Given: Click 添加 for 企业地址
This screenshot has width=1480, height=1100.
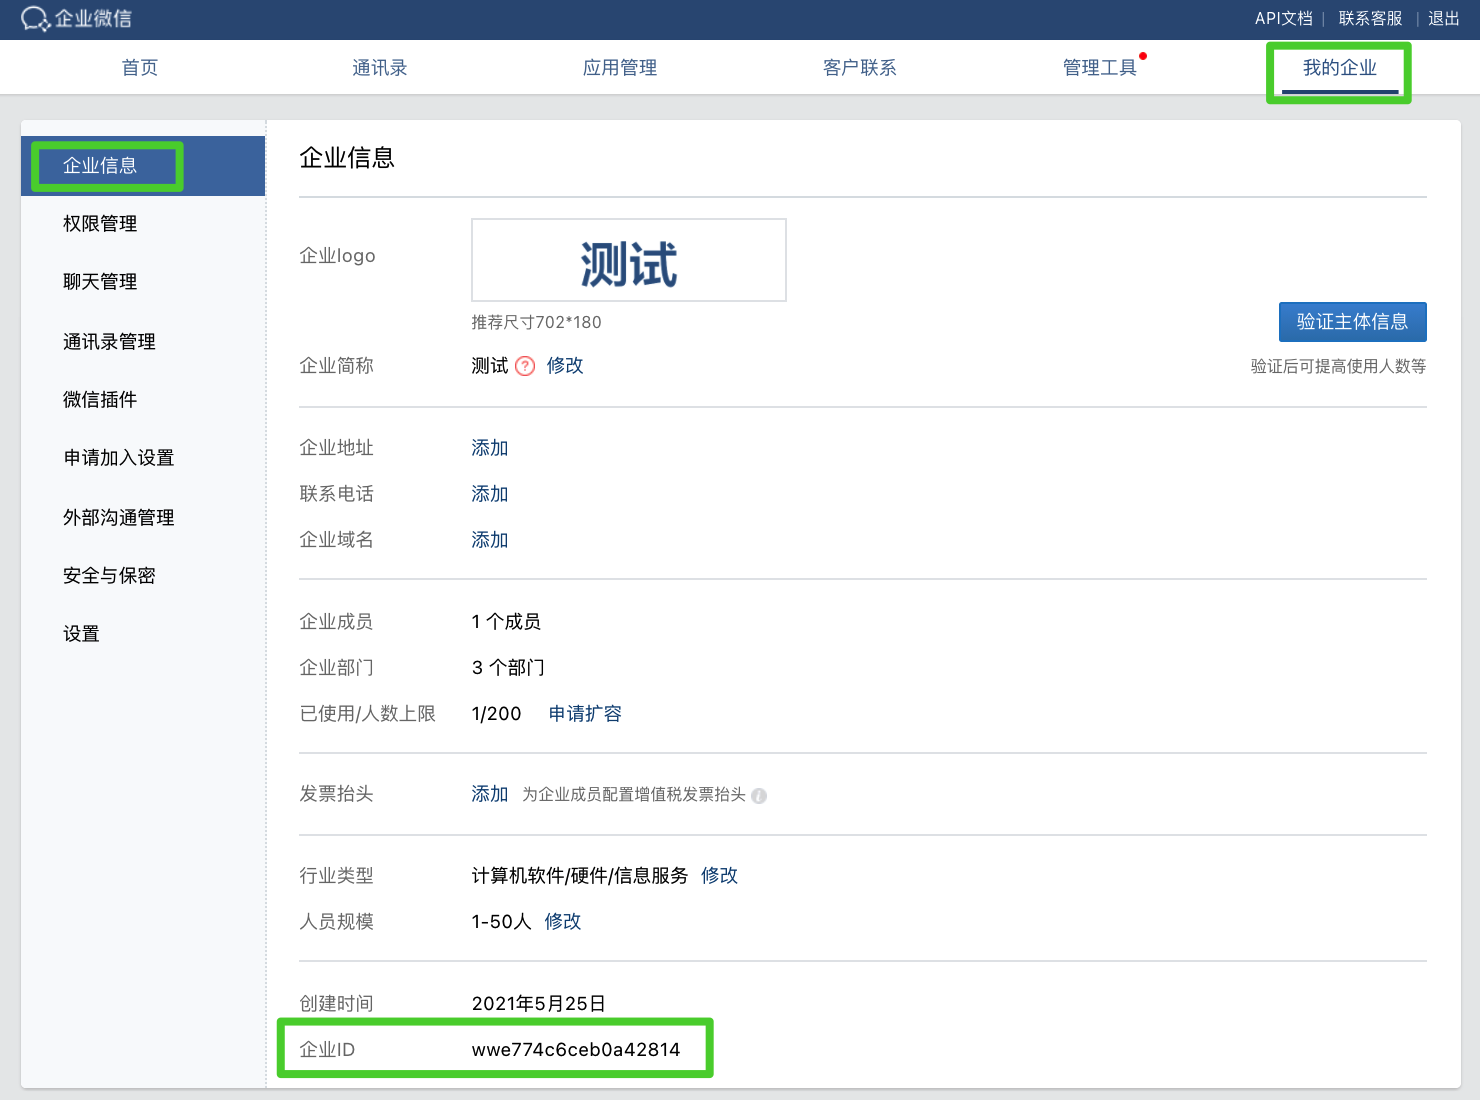Looking at the screenshot, I should [490, 448].
